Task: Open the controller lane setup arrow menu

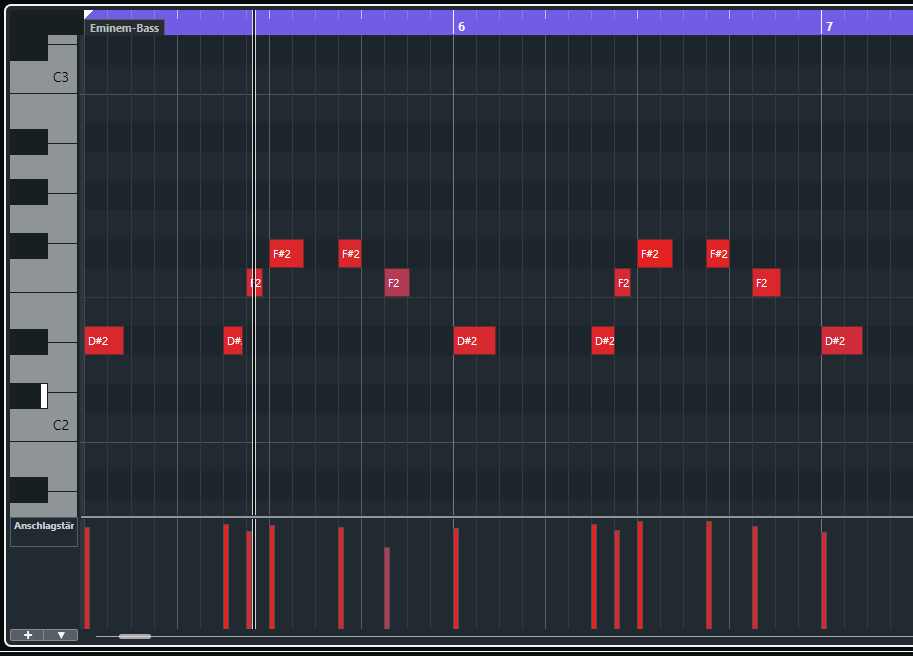Action: click(61, 635)
